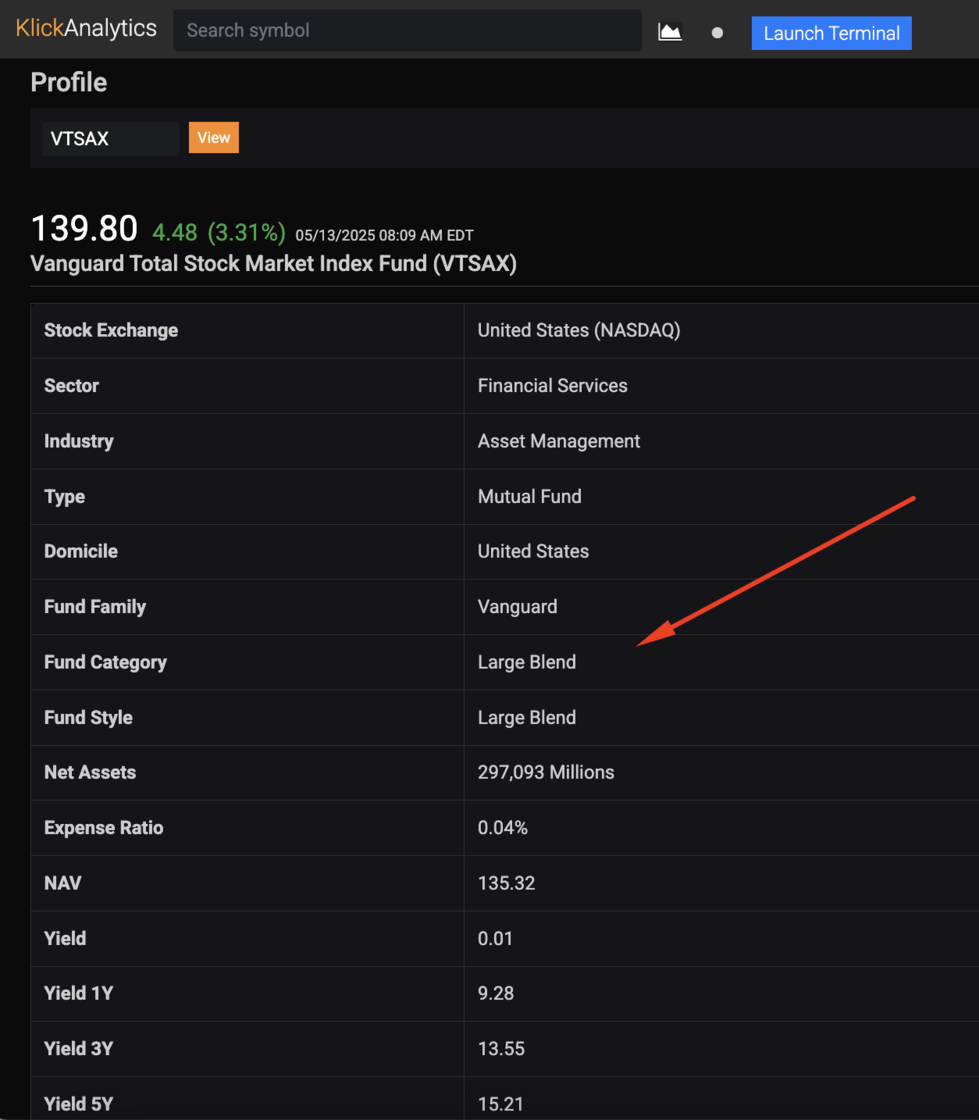Select the Vanguard Total Stock Market Index Fund title
The image size is (979, 1120).
coord(273,264)
